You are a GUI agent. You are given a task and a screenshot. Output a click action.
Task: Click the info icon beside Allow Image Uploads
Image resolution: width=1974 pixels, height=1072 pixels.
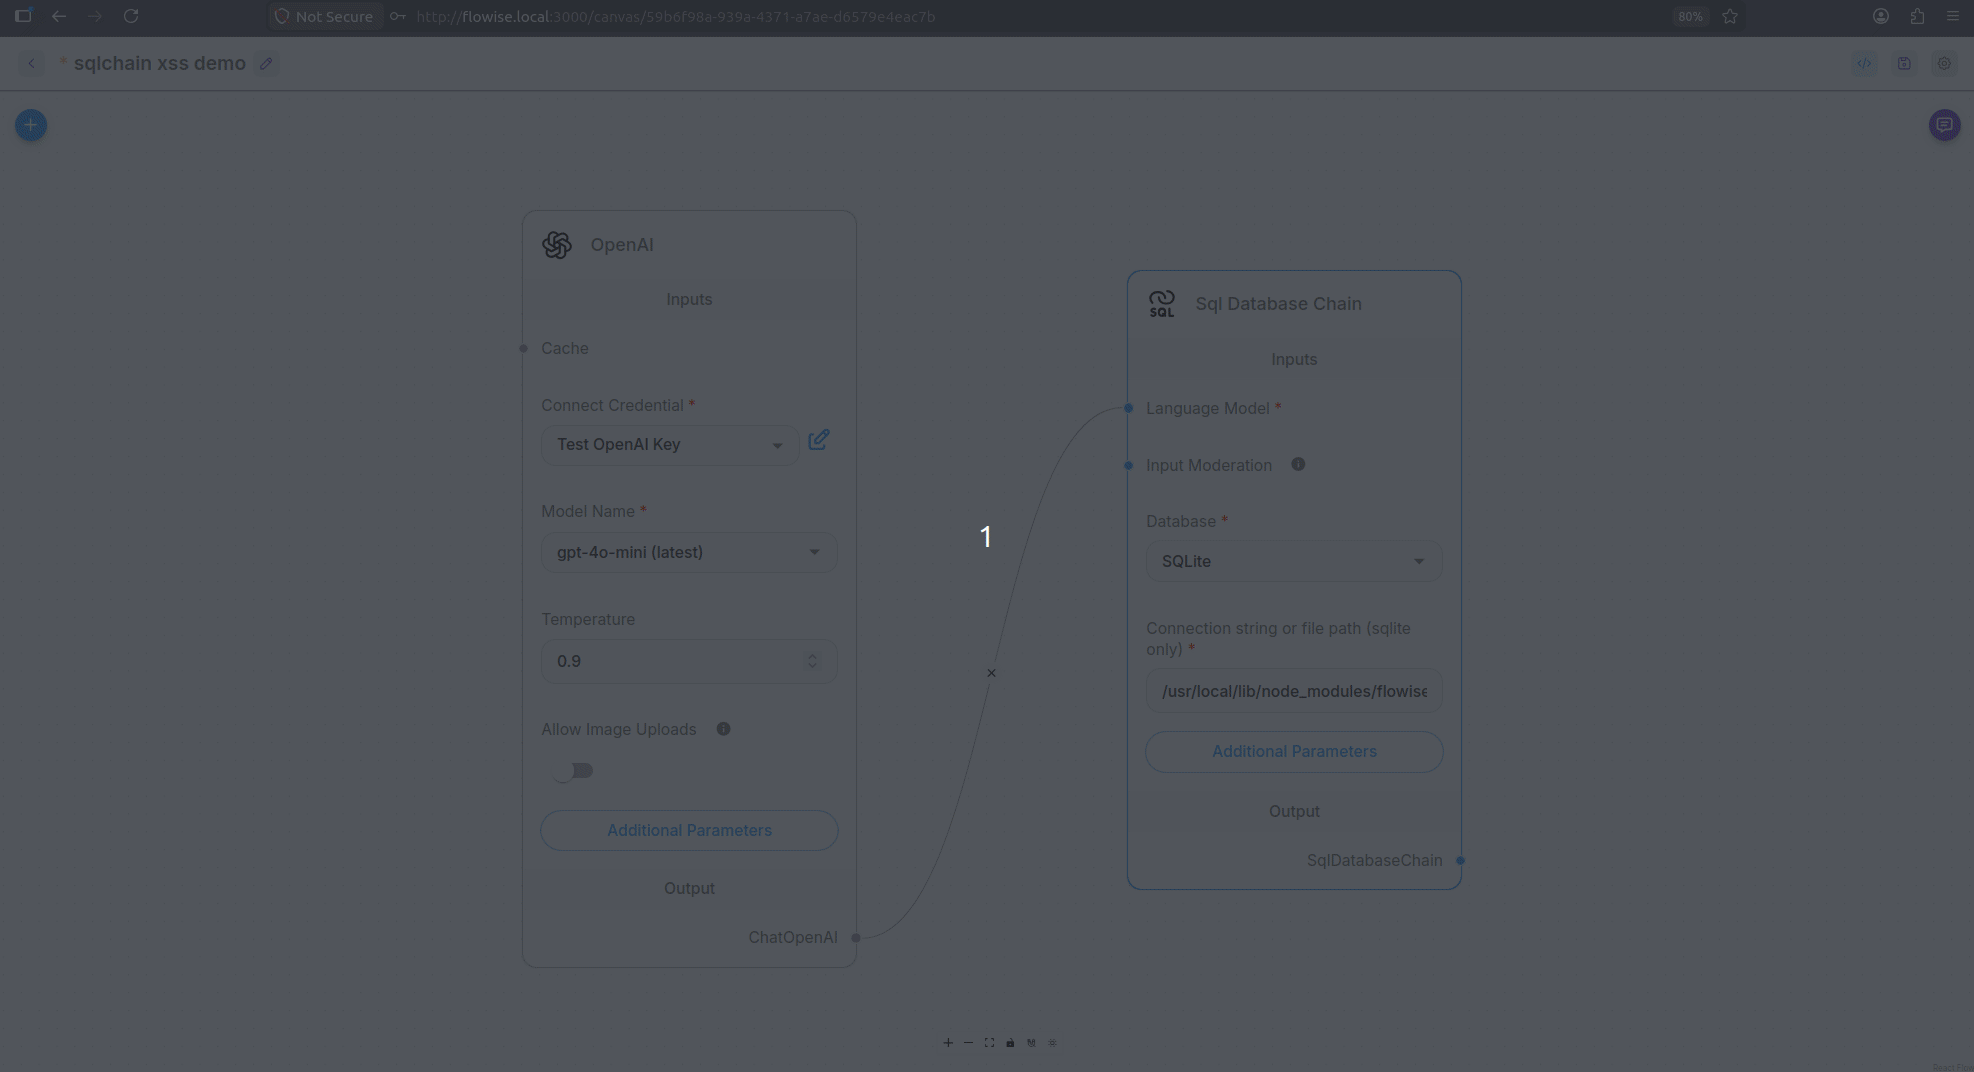point(723,729)
